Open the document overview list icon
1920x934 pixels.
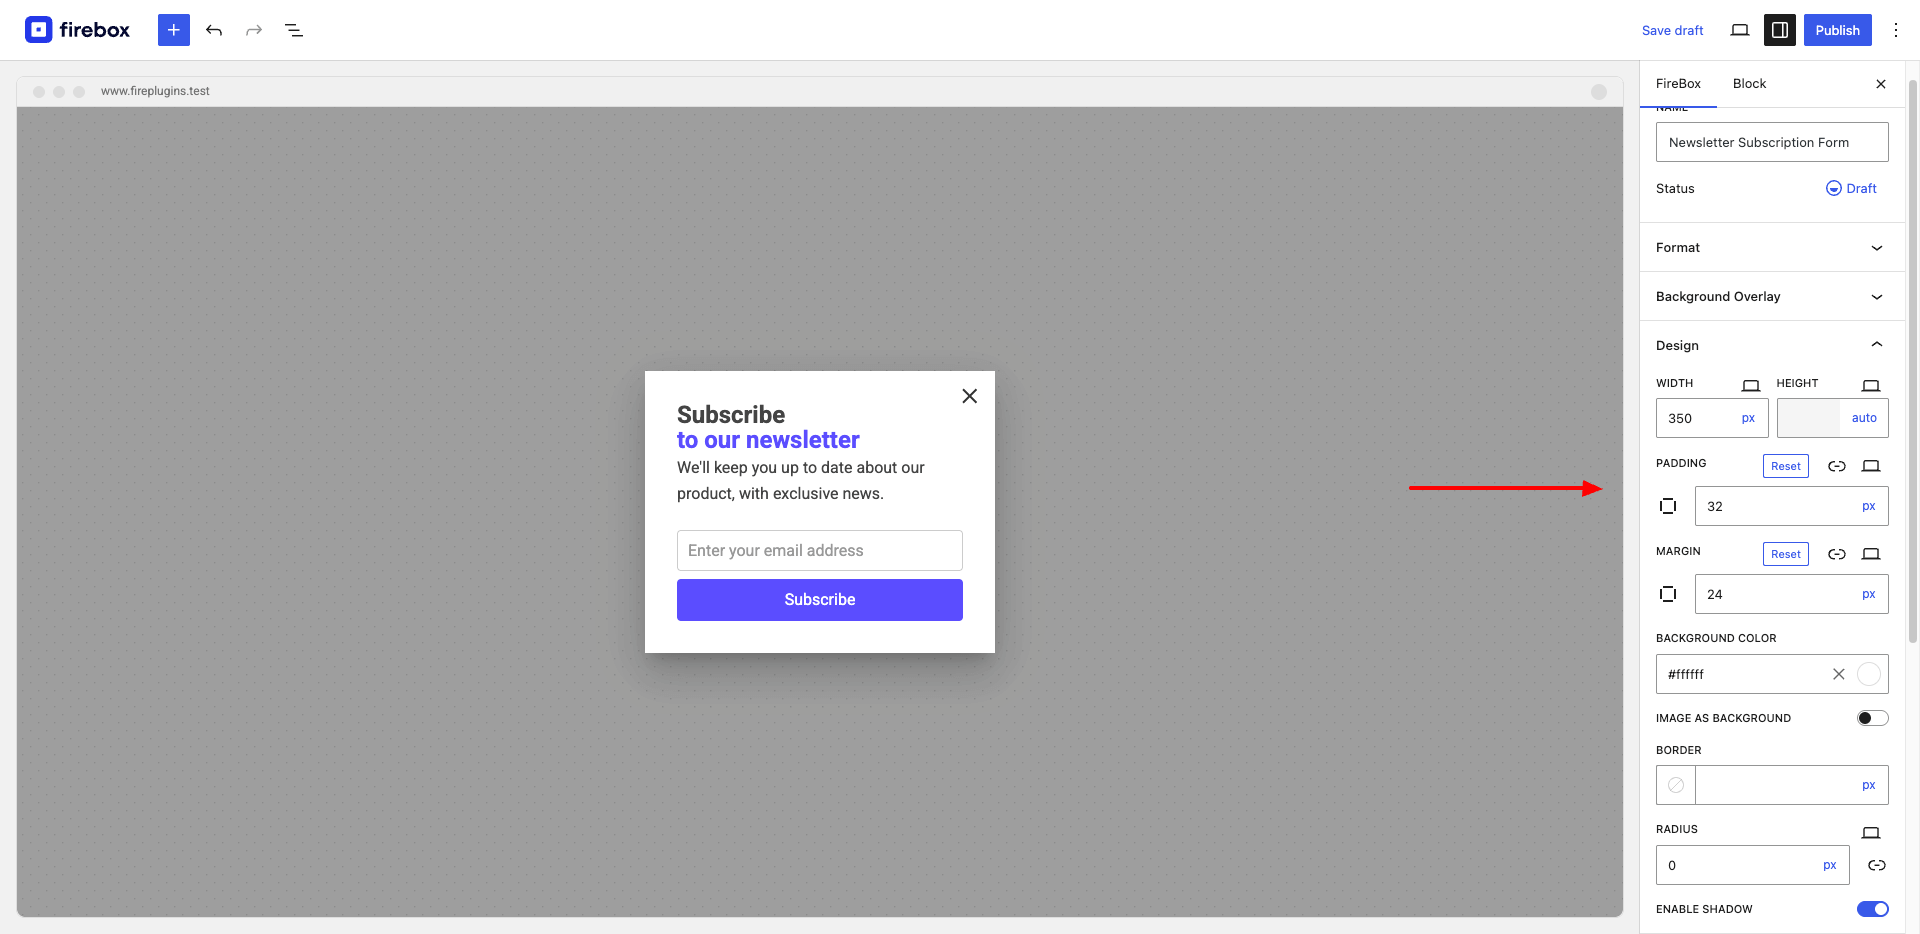(x=294, y=30)
